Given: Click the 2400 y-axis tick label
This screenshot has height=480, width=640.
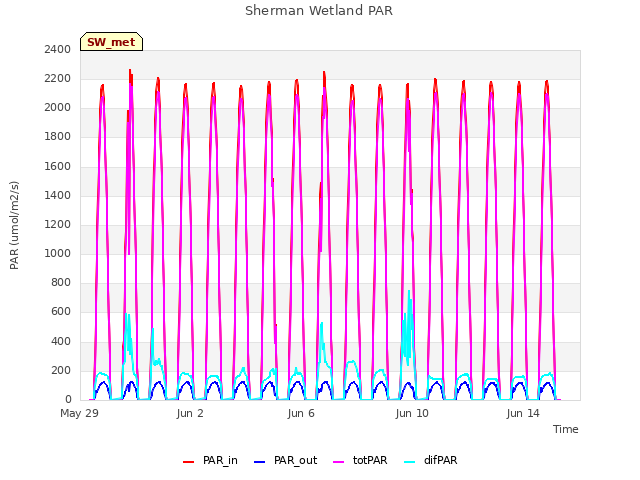Looking at the screenshot, I should pos(58,49).
